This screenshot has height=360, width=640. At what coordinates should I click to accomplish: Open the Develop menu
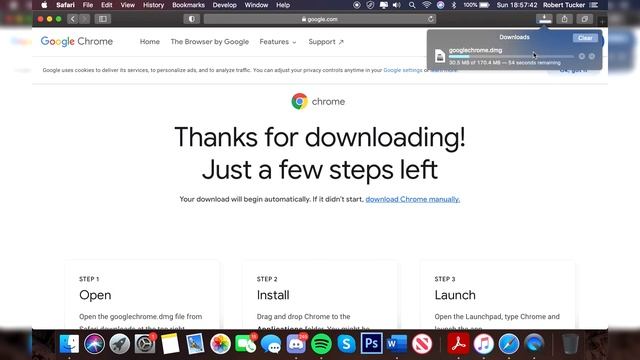tap(224, 5)
